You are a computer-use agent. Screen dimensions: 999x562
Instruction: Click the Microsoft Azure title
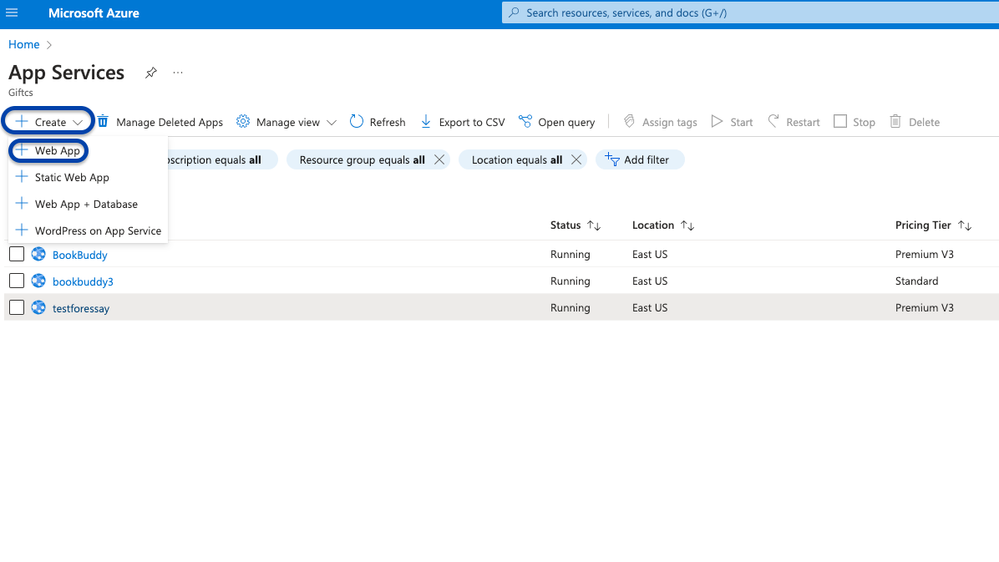point(94,13)
